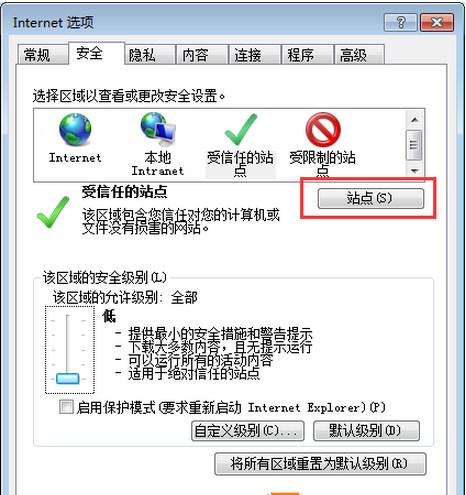Click the help question mark button
The height and width of the screenshot is (495, 466).
[400, 23]
